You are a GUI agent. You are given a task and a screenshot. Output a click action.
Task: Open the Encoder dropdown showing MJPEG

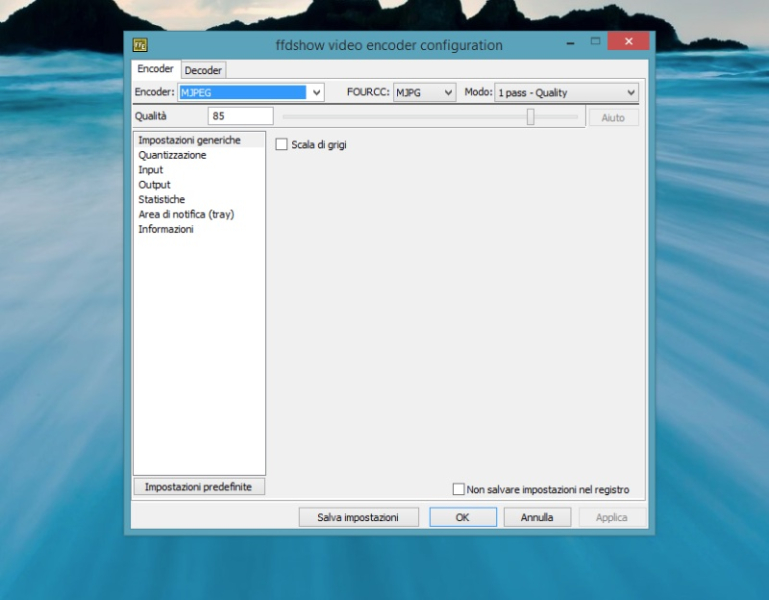tap(317, 93)
